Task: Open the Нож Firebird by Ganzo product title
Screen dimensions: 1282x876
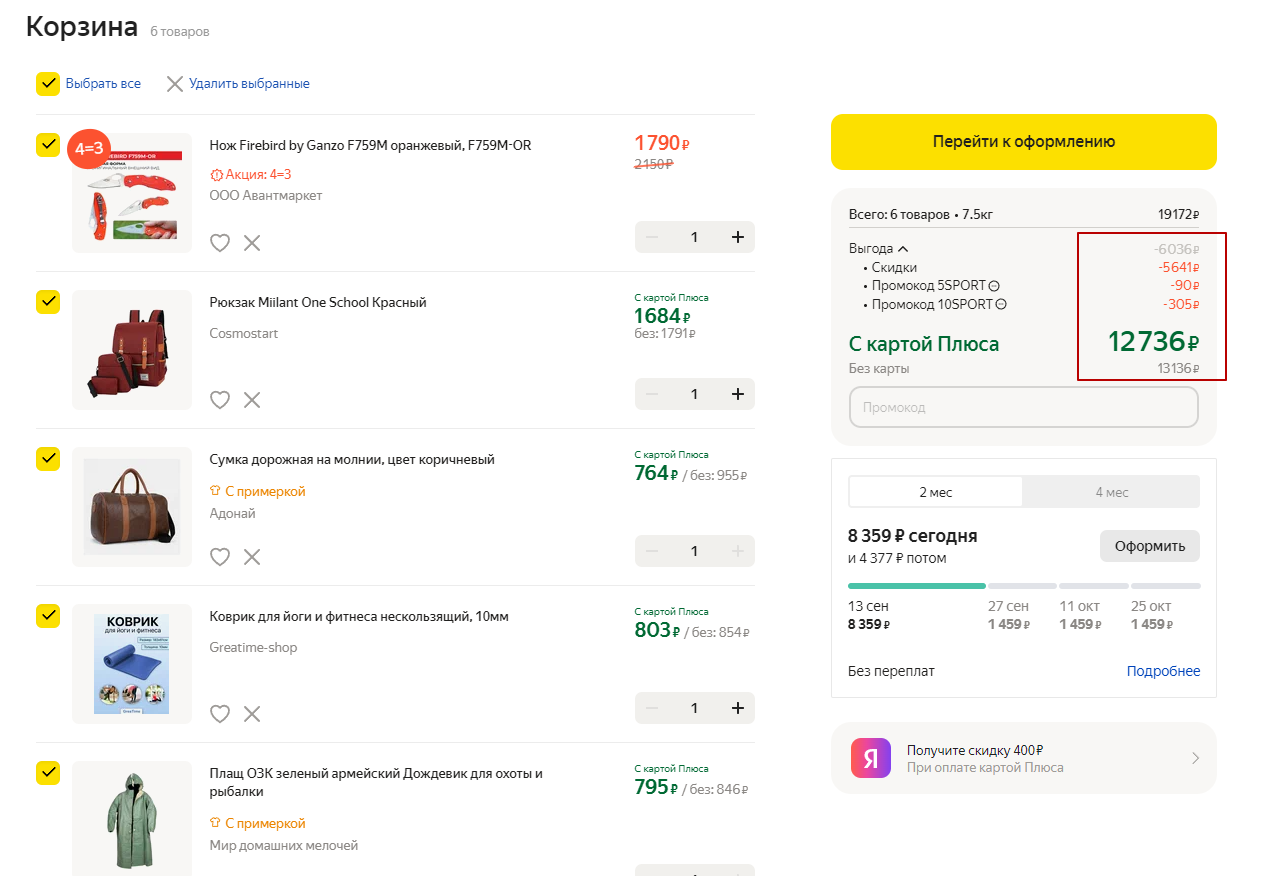Action: (370, 145)
